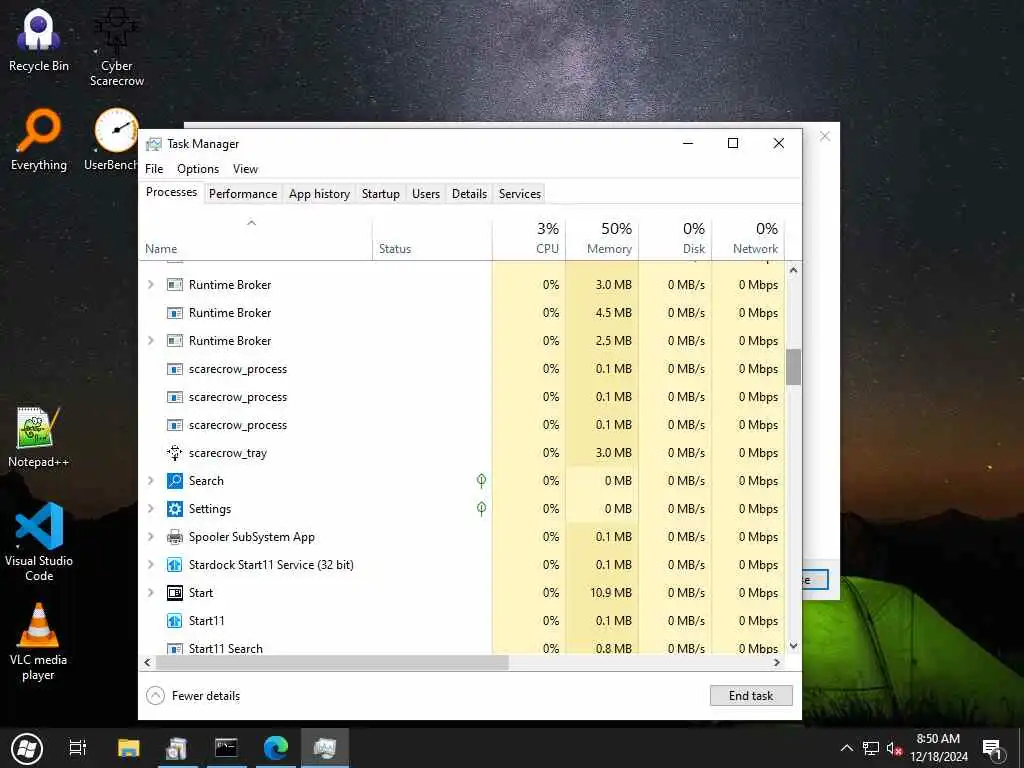Switch to the Users tab
The image size is (1024, 768).
pyautogui.click(x=426, y=194)
